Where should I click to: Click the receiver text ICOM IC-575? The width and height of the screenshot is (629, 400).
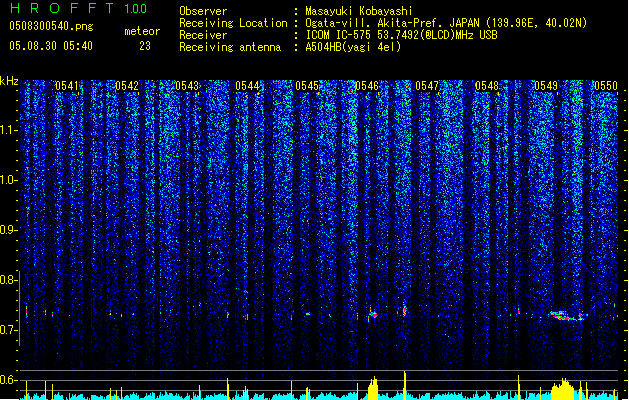pos(401,35)
